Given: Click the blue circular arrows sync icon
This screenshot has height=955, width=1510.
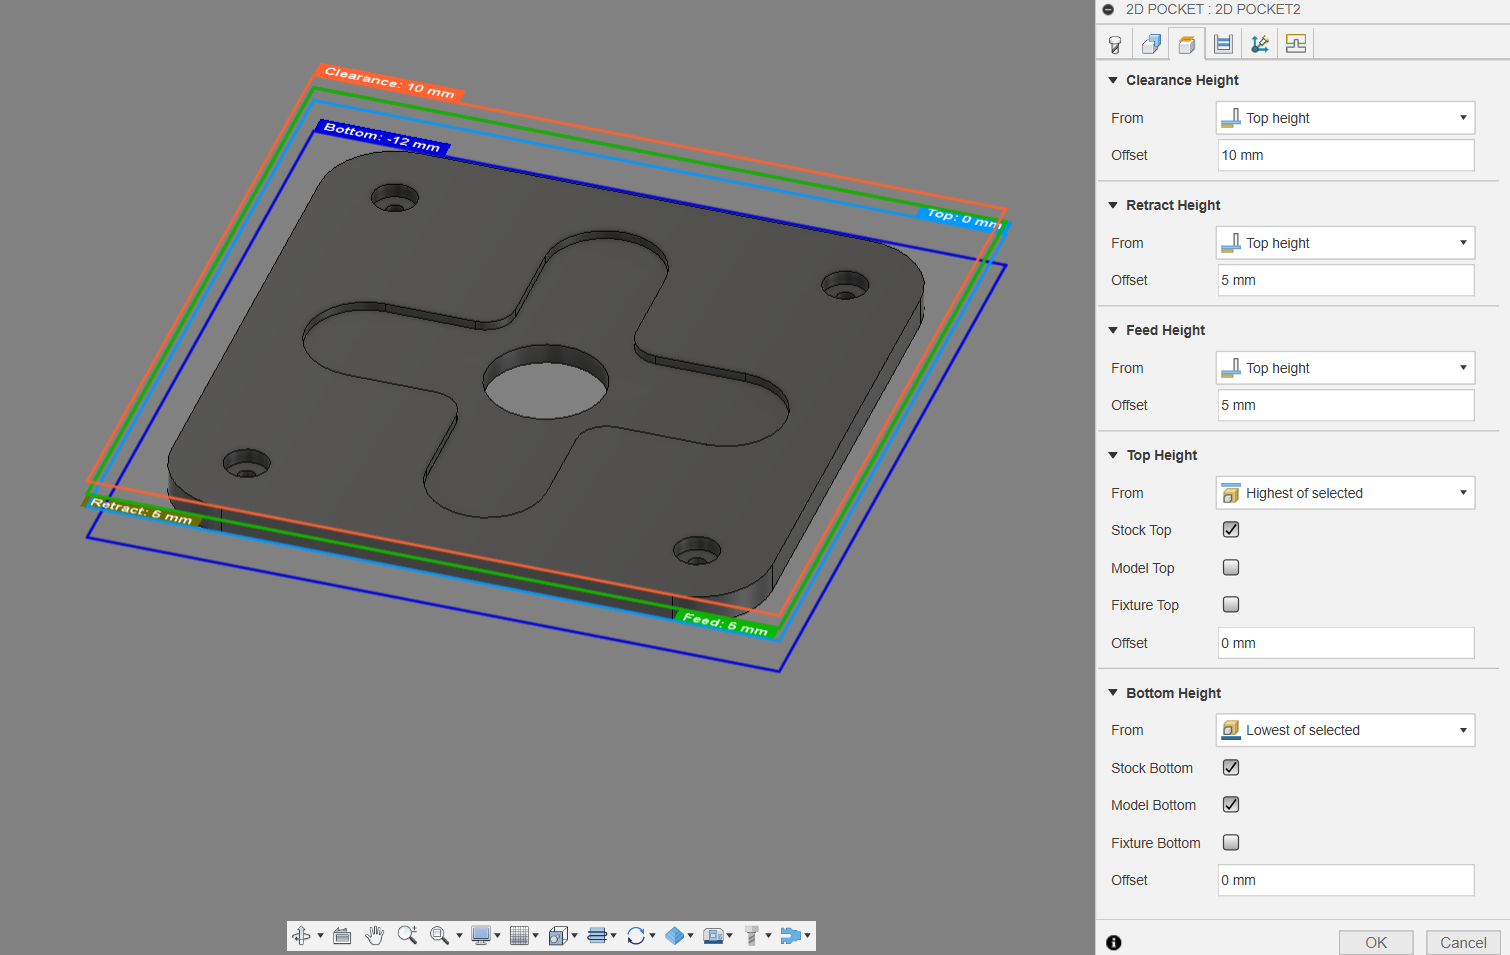Looking at the screenshot, I should click(636, 936).
